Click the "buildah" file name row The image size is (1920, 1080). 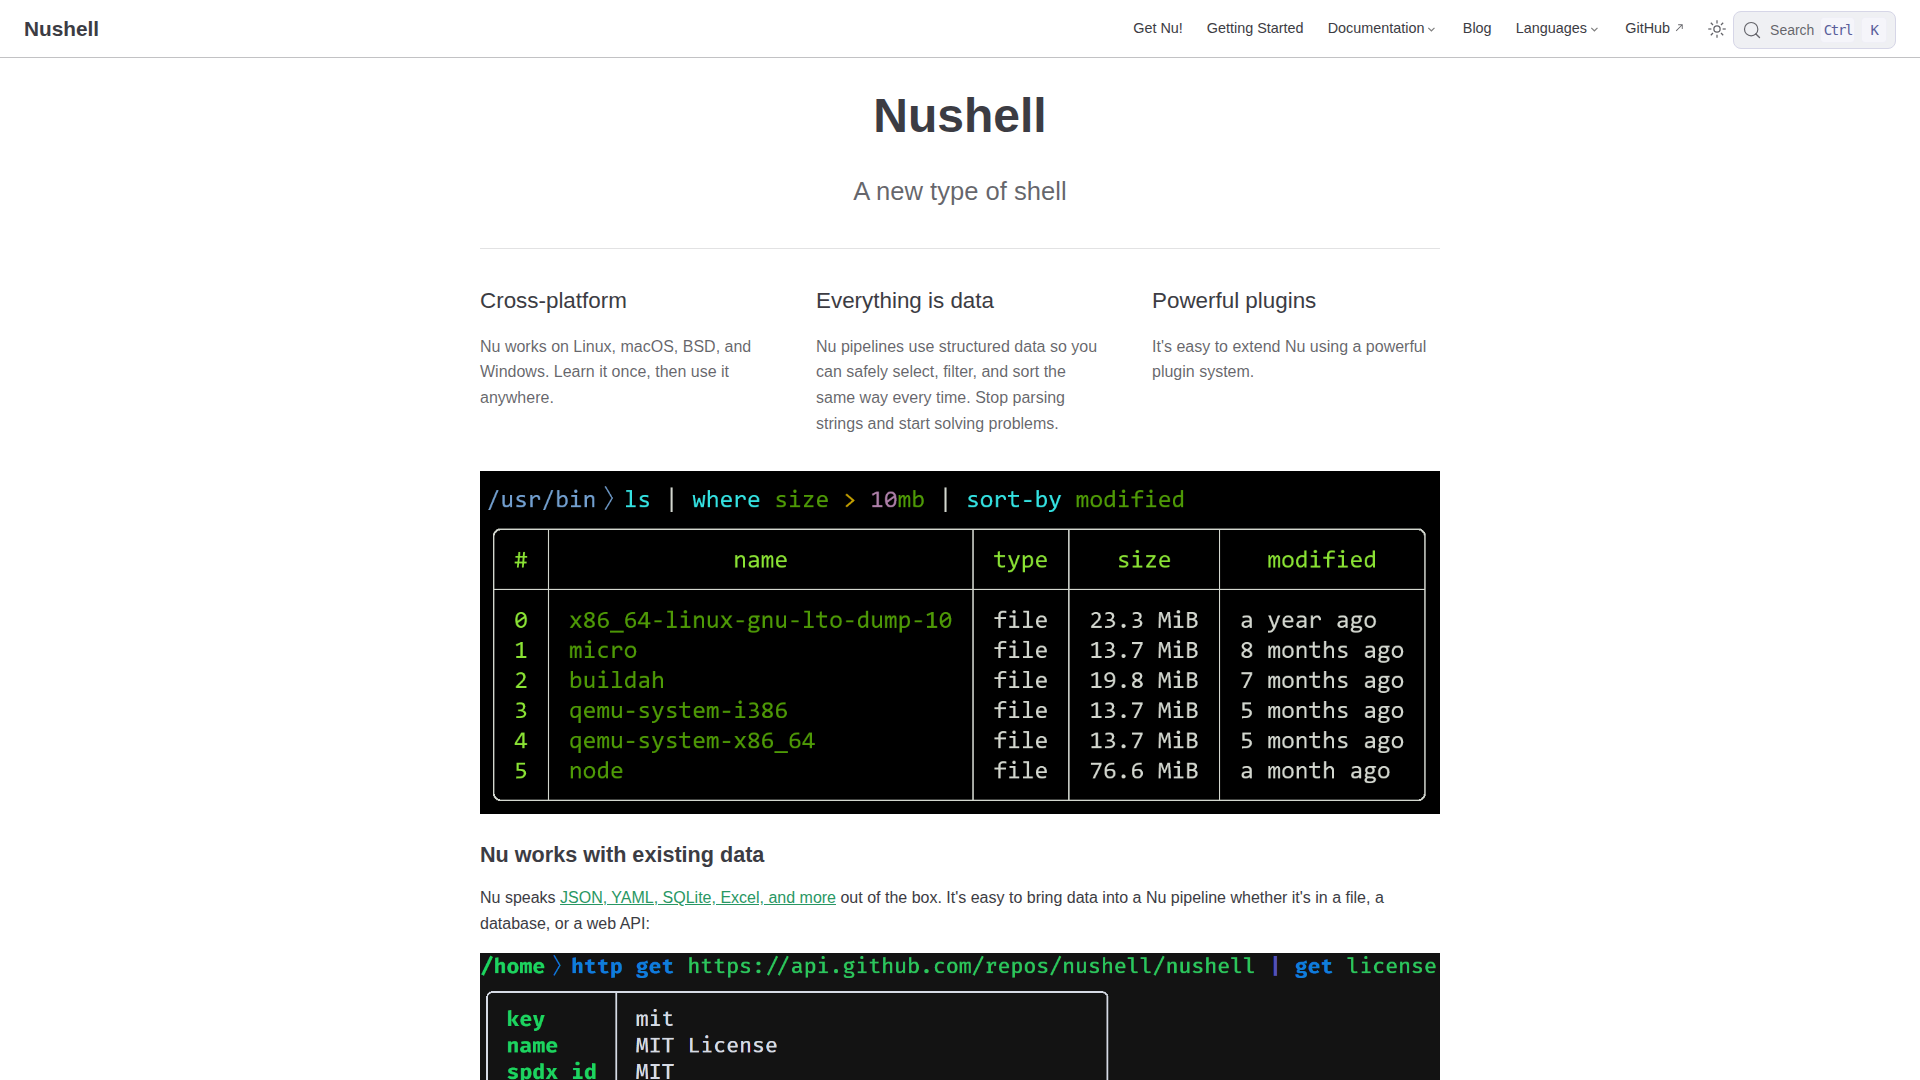click(x=616, y=680)
